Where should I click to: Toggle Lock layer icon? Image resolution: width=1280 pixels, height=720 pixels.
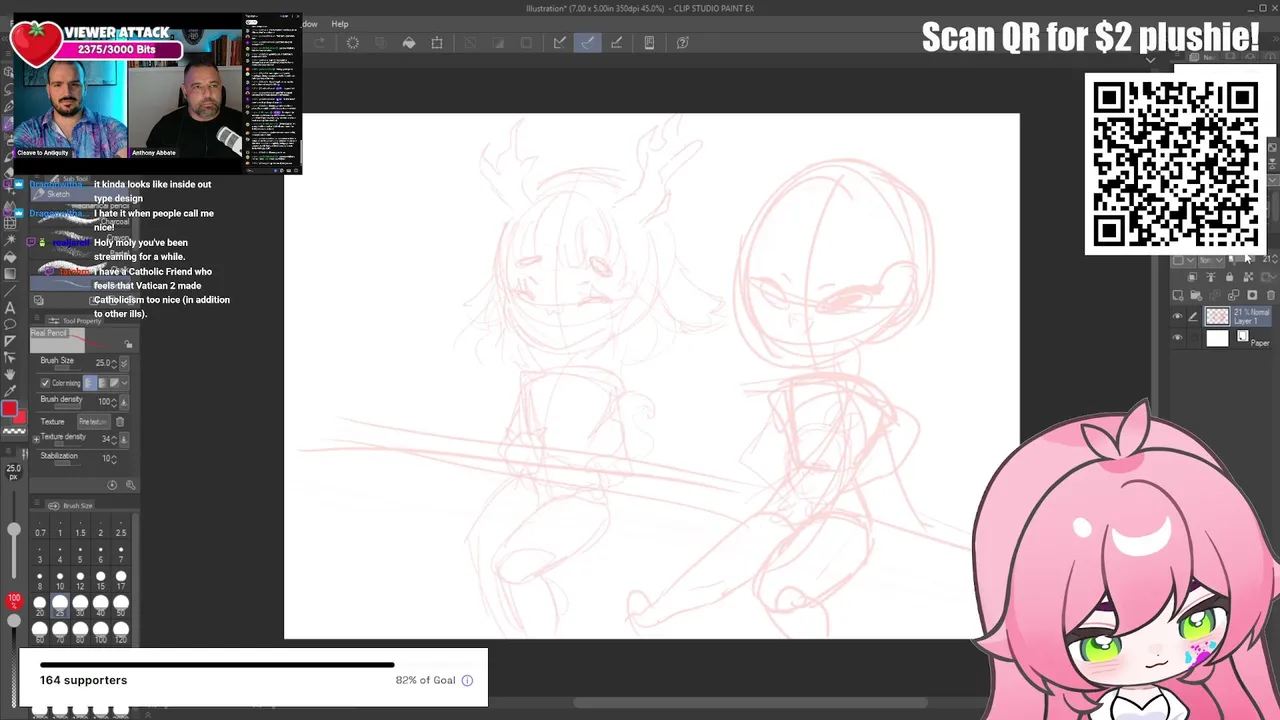[1229, 277]
